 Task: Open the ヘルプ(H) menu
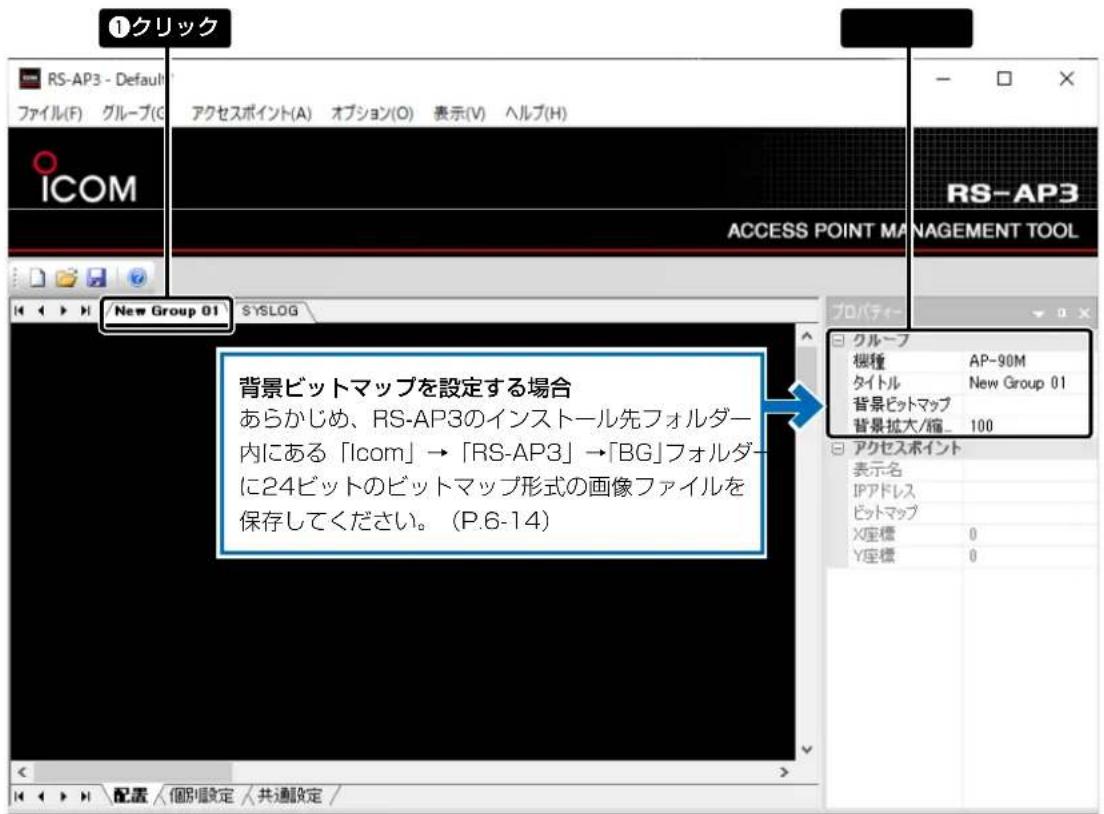click(x=536, y=113)
